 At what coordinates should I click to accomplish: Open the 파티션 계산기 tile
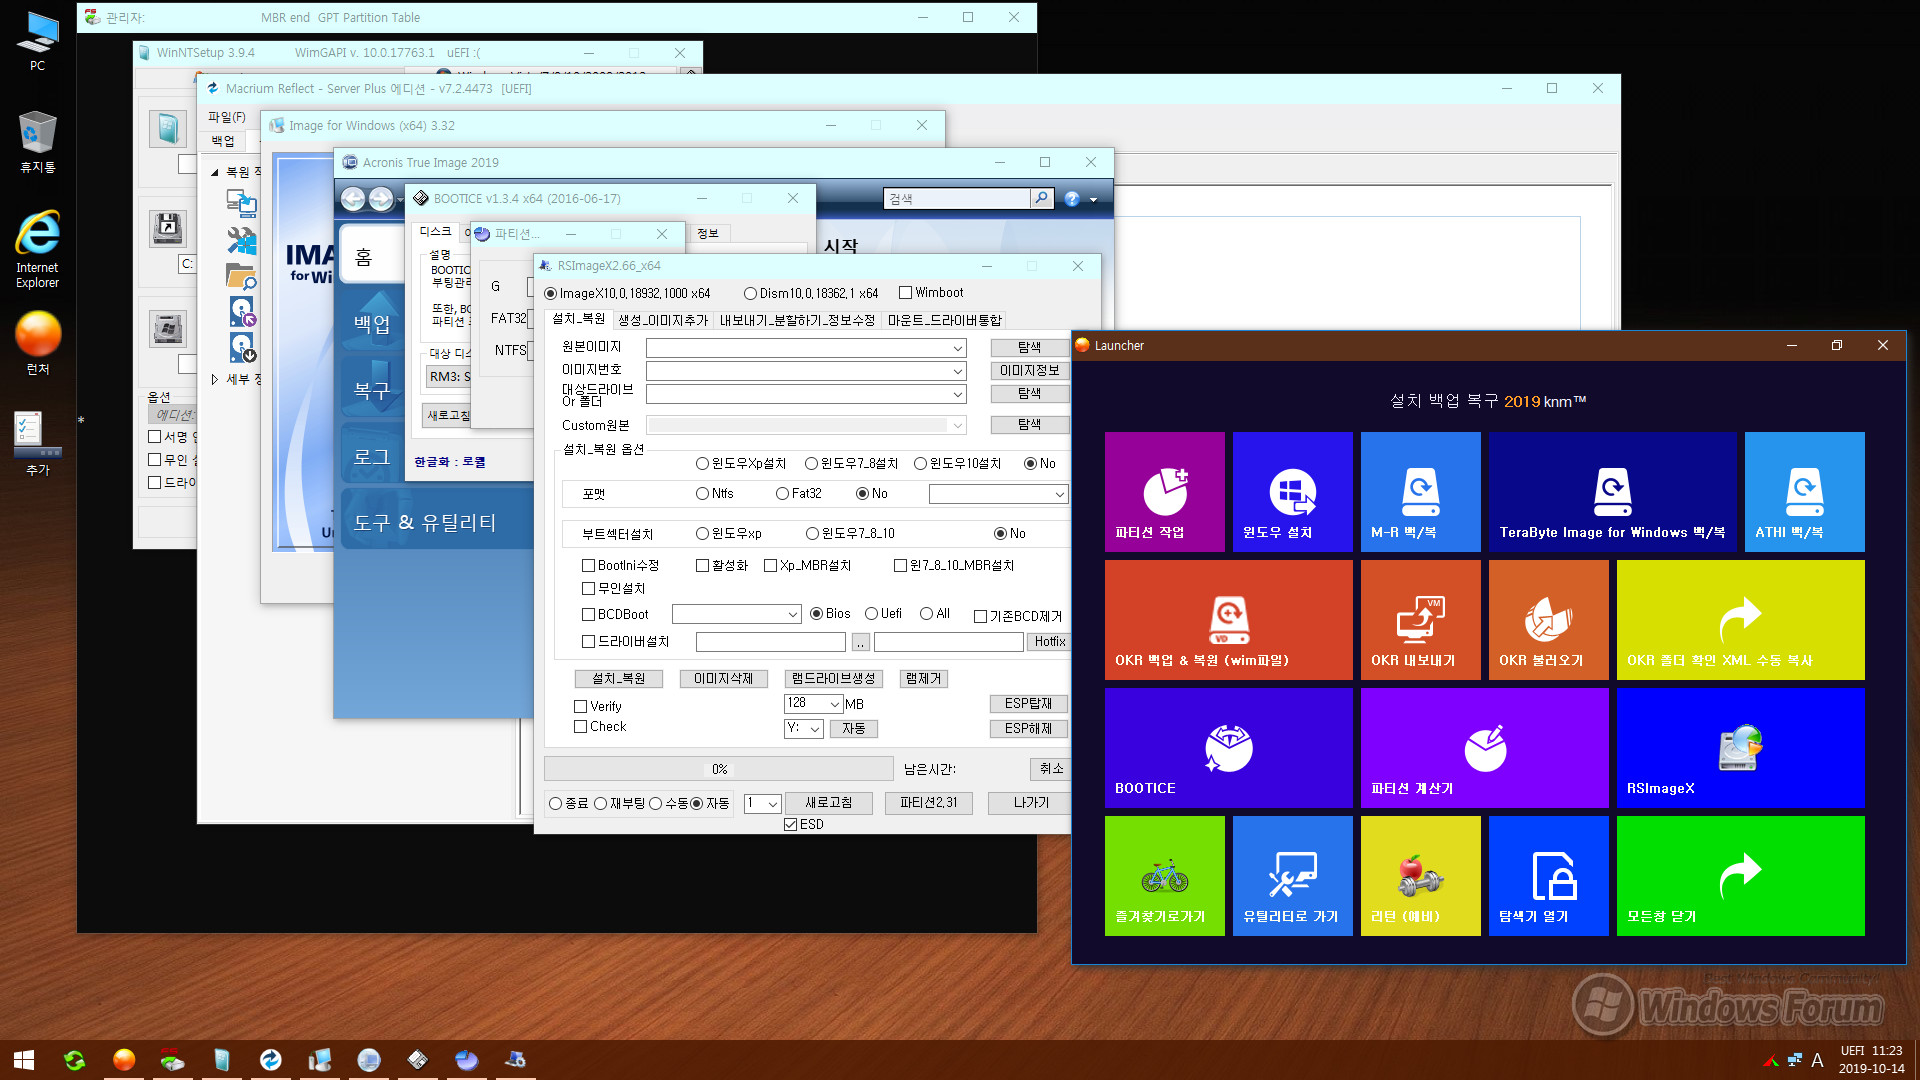pos(1484,747)
